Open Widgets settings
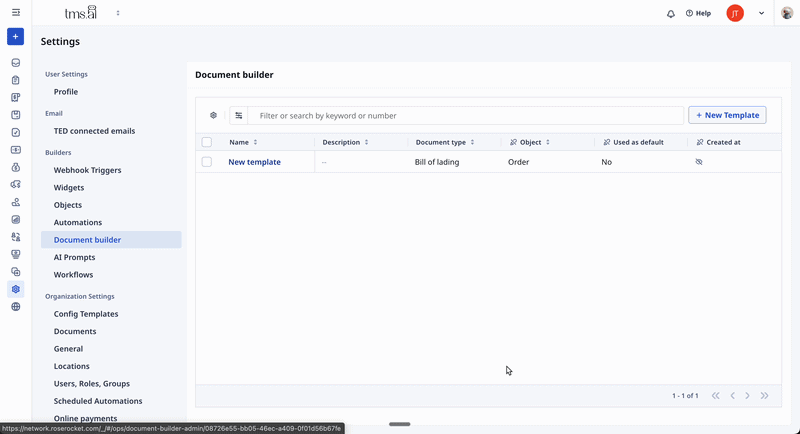 click(69, 188)
